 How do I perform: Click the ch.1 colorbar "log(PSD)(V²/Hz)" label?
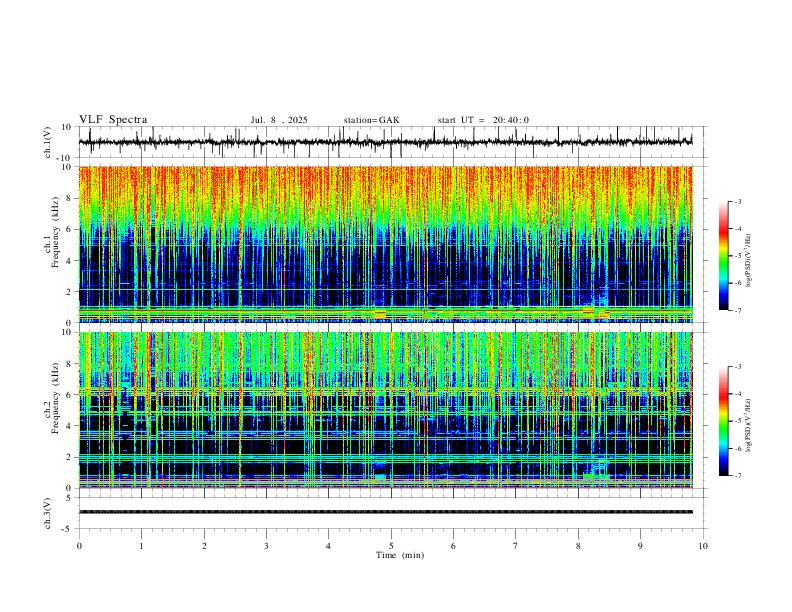748,260
